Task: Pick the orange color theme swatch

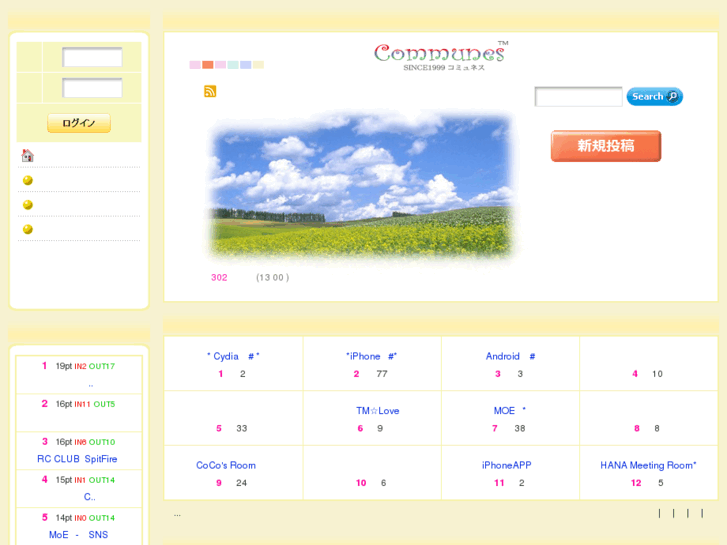Action: coord(208,64)
